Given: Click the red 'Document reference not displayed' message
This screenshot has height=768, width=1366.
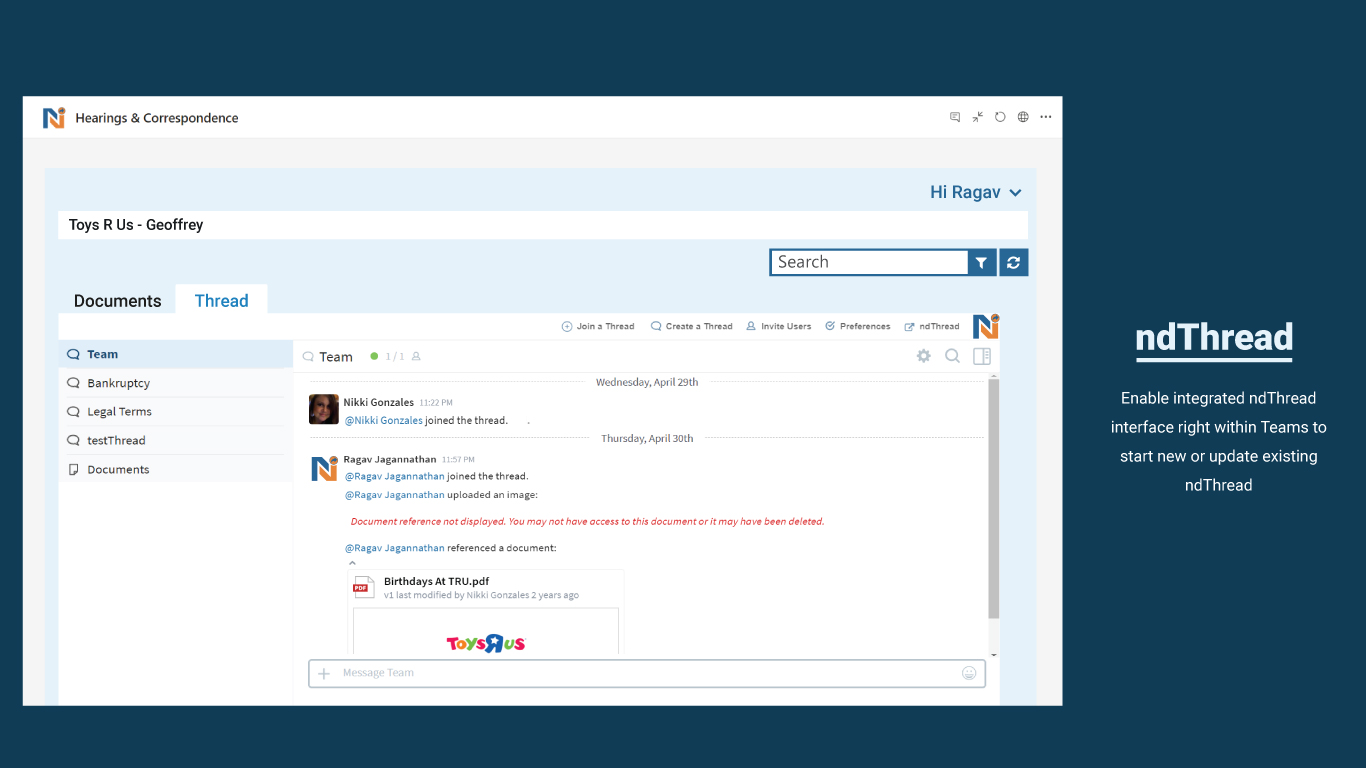Looking at the screenshot, I should (x=587, y=521).
